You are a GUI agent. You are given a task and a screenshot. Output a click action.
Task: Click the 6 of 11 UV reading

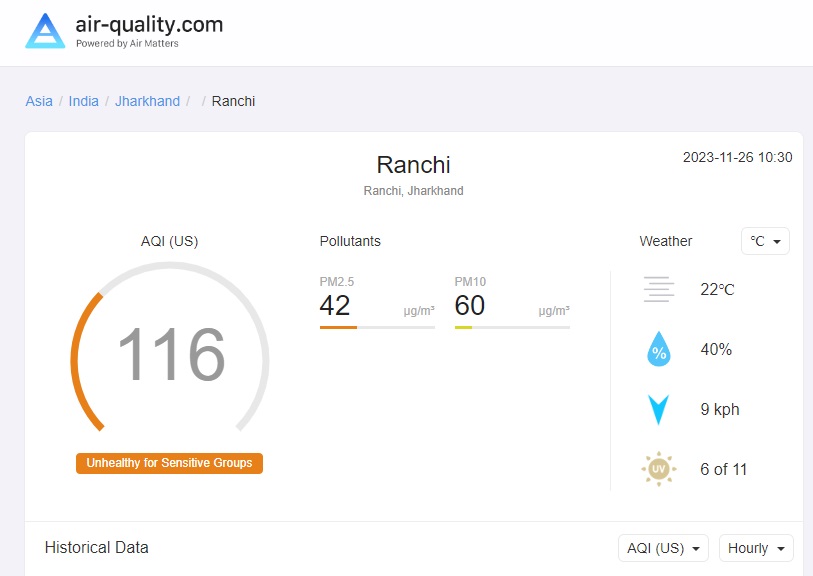click(724, 469)
